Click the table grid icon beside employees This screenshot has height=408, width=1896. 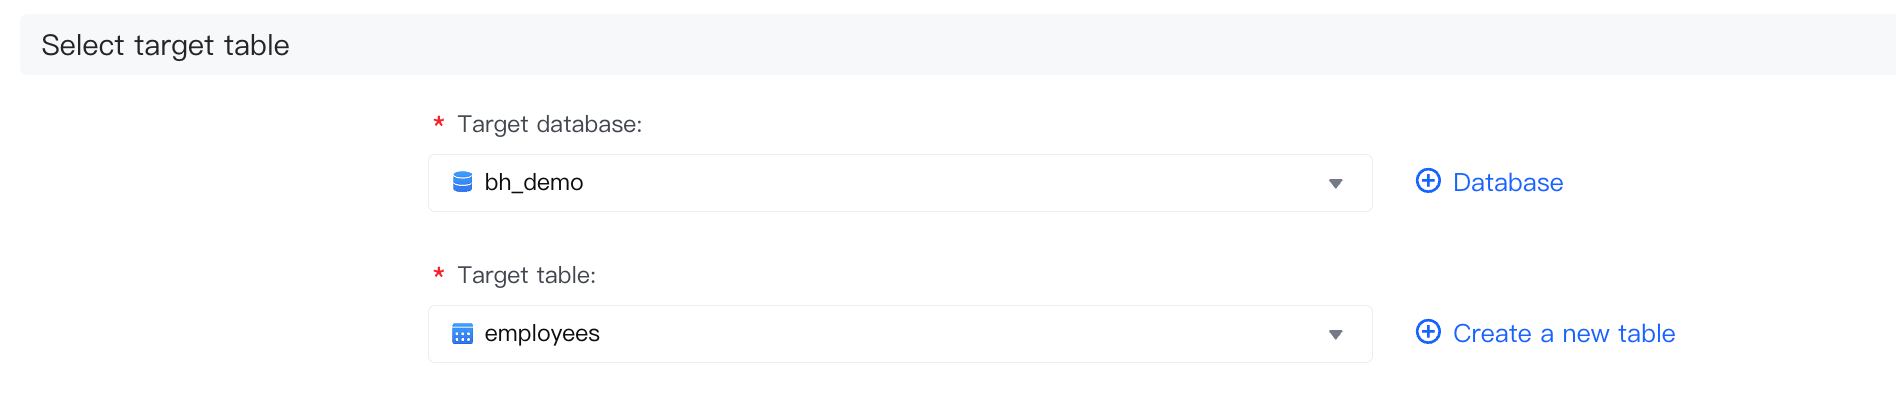tap(462, 334)
